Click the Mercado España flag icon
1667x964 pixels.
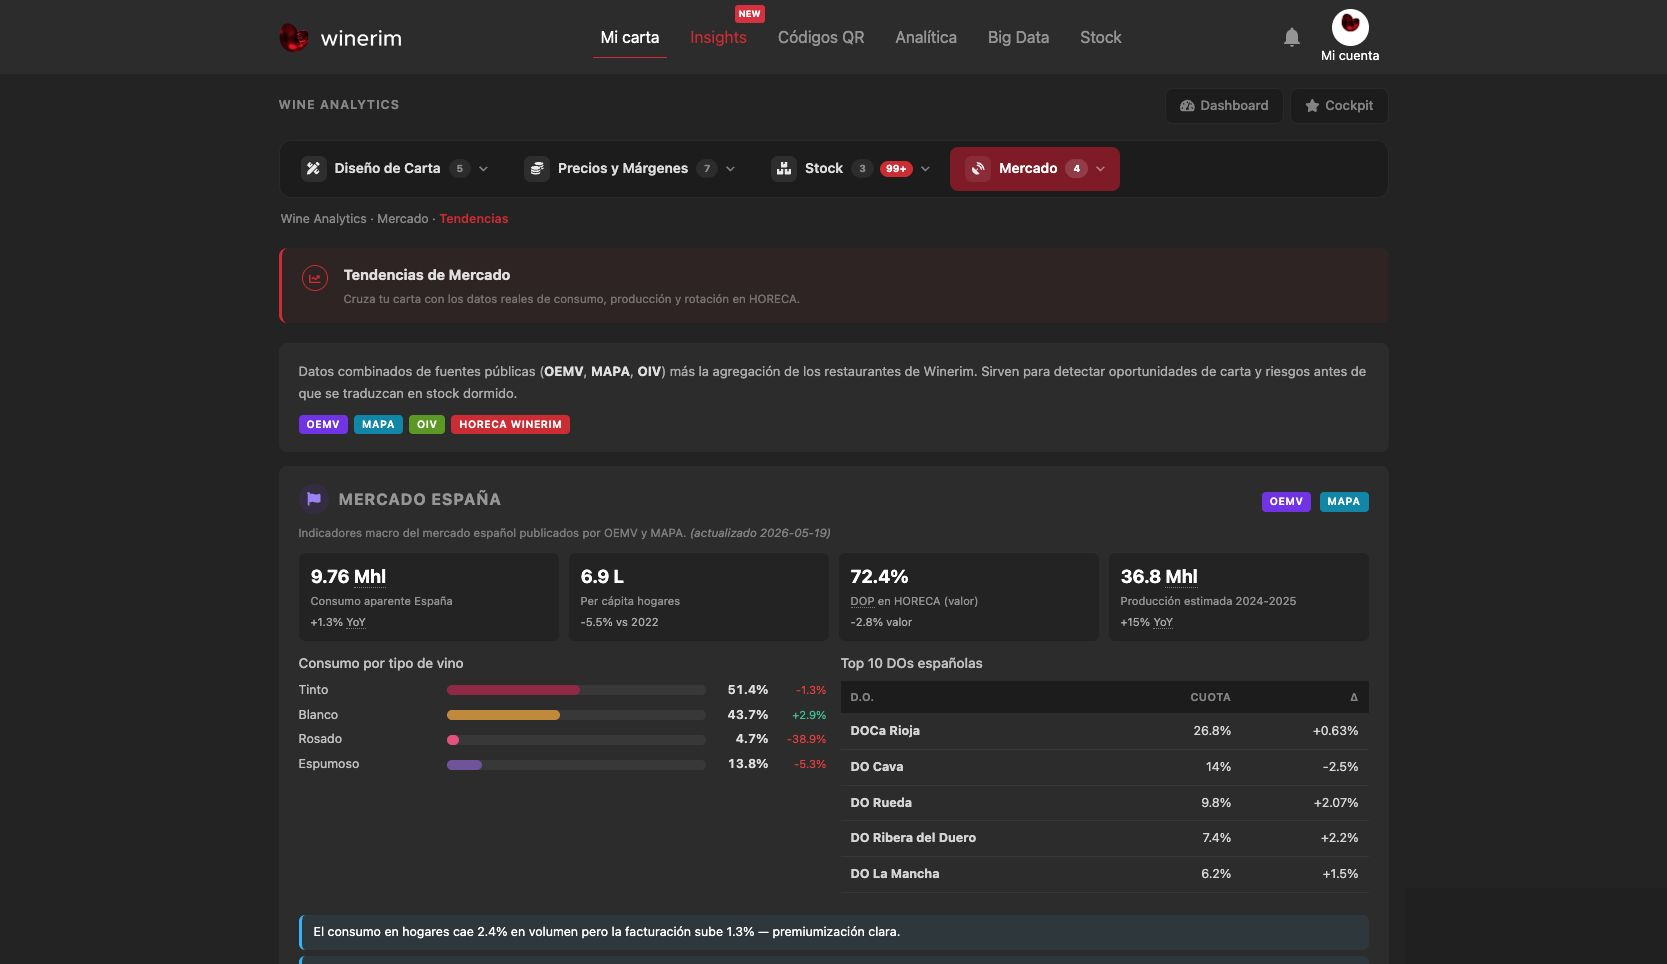[x=313, y=498]
